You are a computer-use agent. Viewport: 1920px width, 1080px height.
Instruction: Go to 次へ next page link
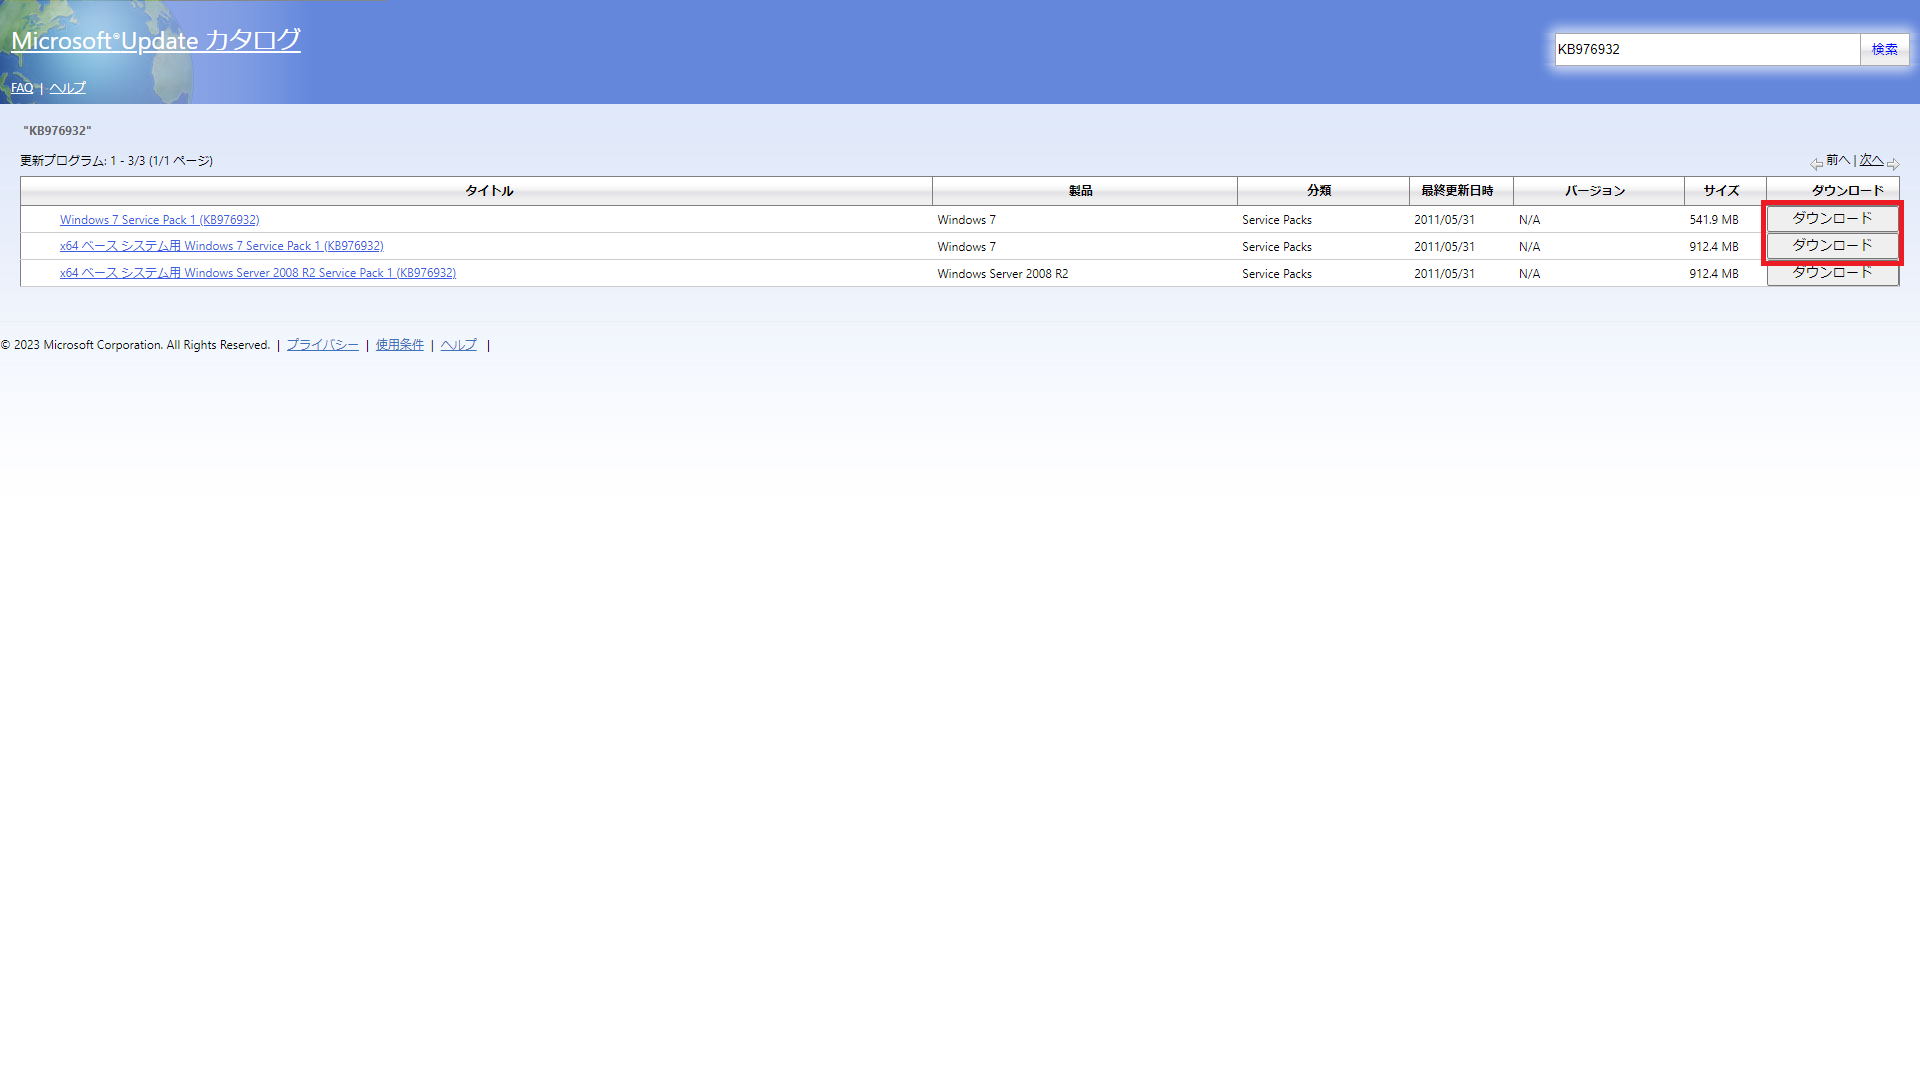click(x=1871, y=160)
